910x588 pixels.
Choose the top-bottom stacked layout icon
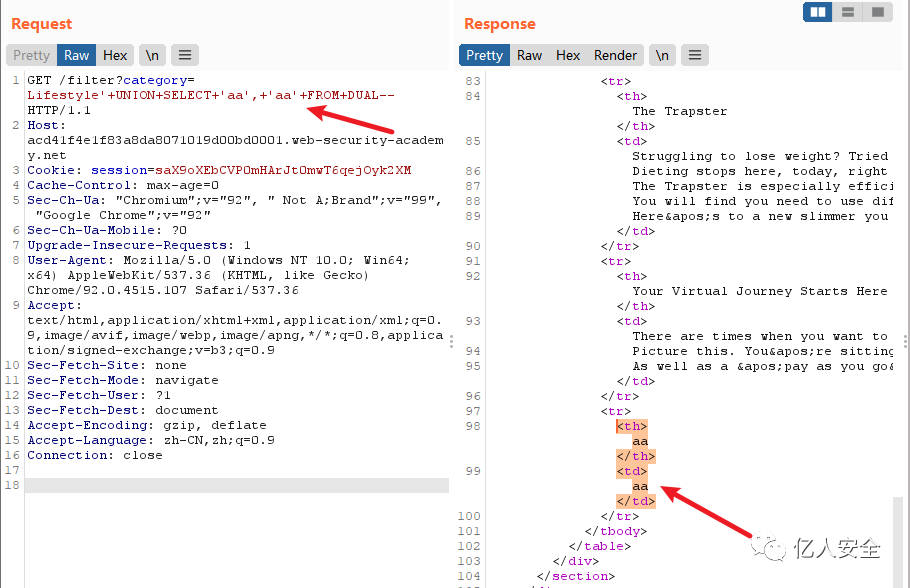(848, 12)
